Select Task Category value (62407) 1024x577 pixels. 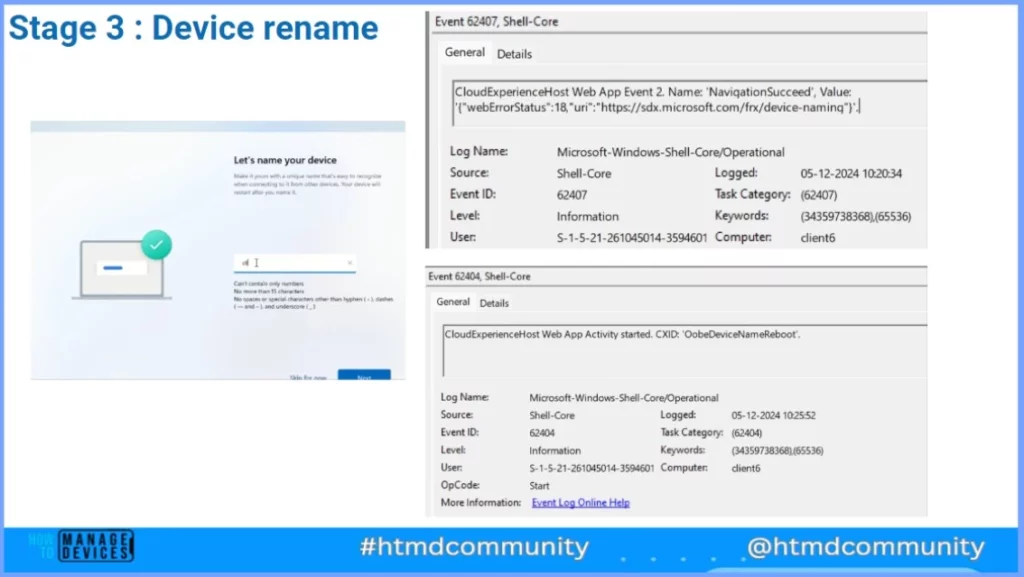pyautogui.click(x=818, y=195)
